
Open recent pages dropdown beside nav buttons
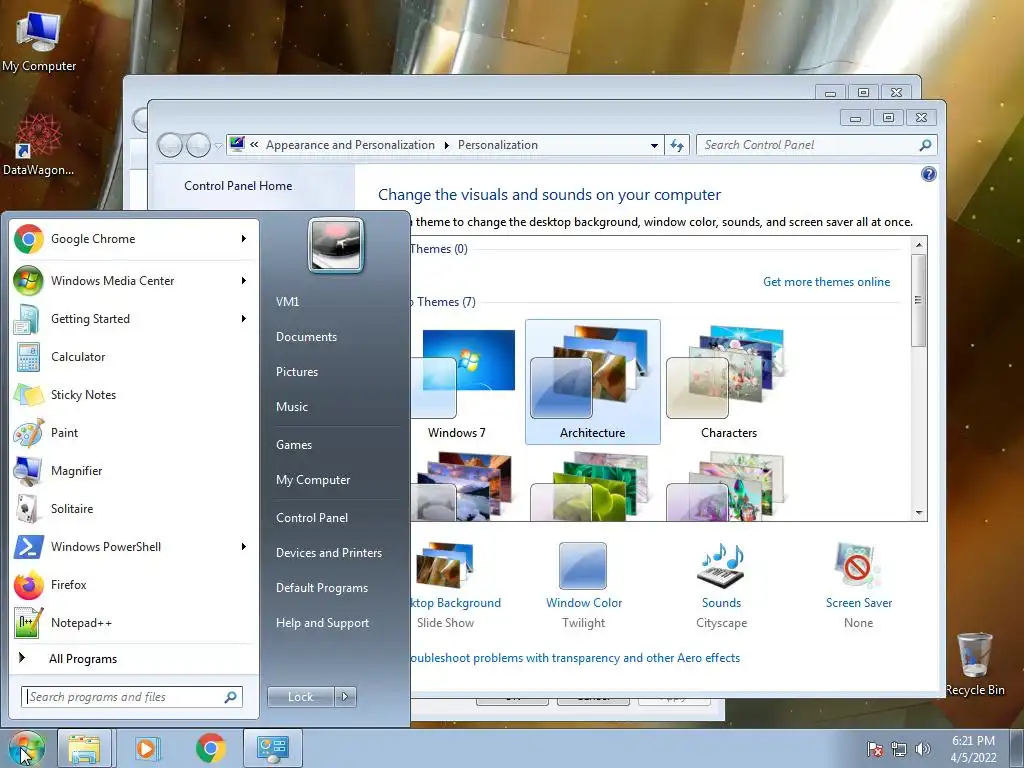[218, 146]
